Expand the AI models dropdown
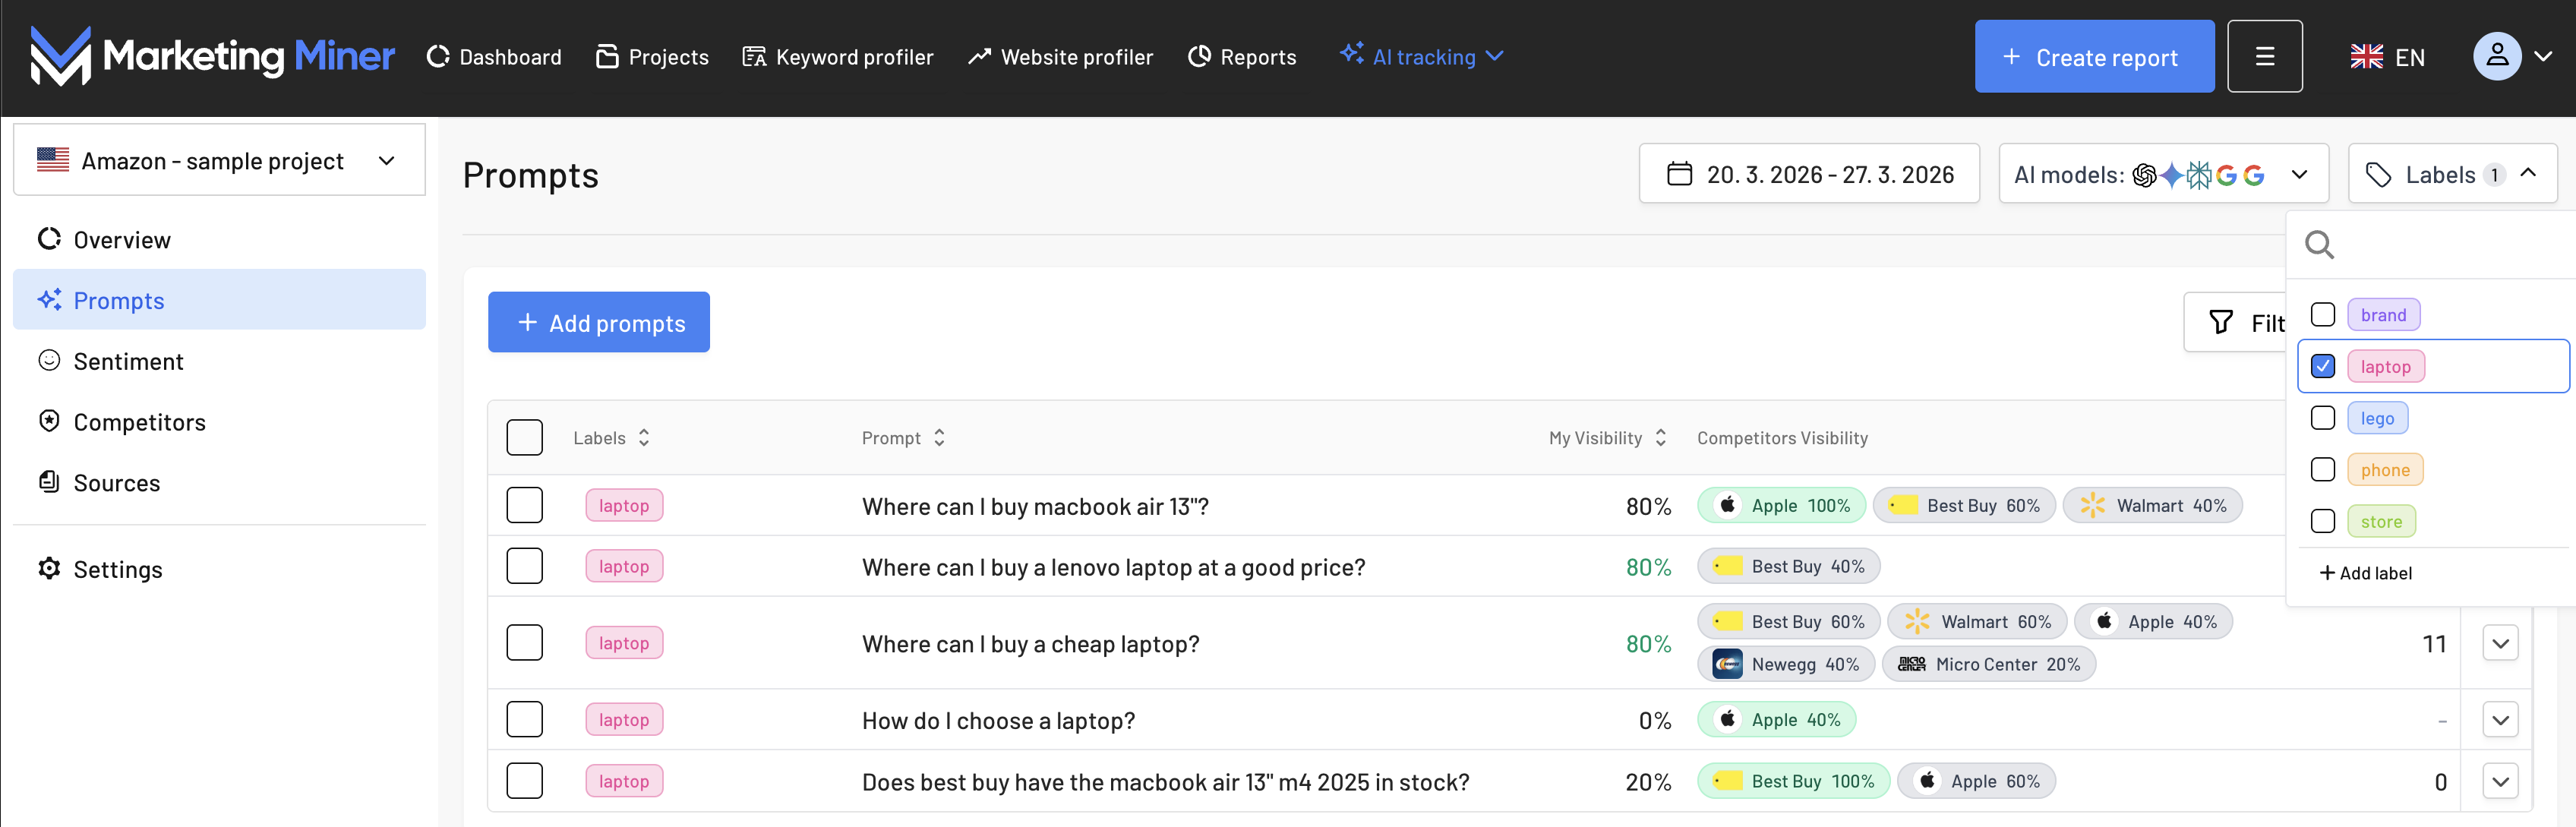The height and width of the screenshot is (827, 2576). [x=2162, y=175]
